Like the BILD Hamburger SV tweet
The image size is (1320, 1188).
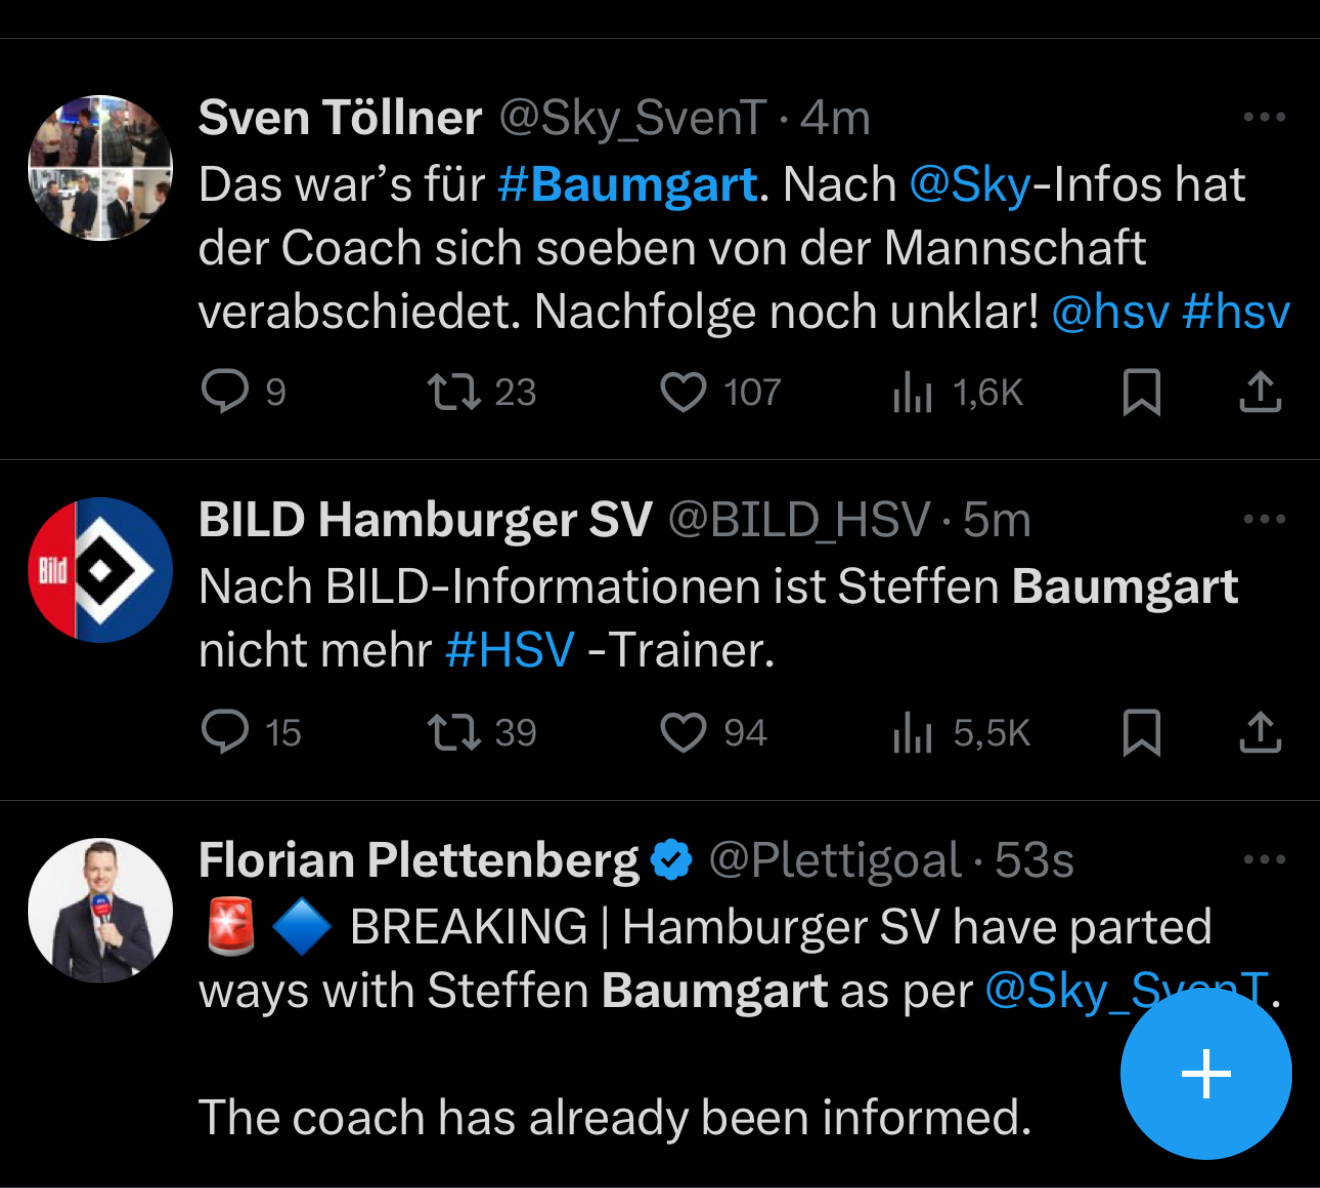tap(683, 732)
